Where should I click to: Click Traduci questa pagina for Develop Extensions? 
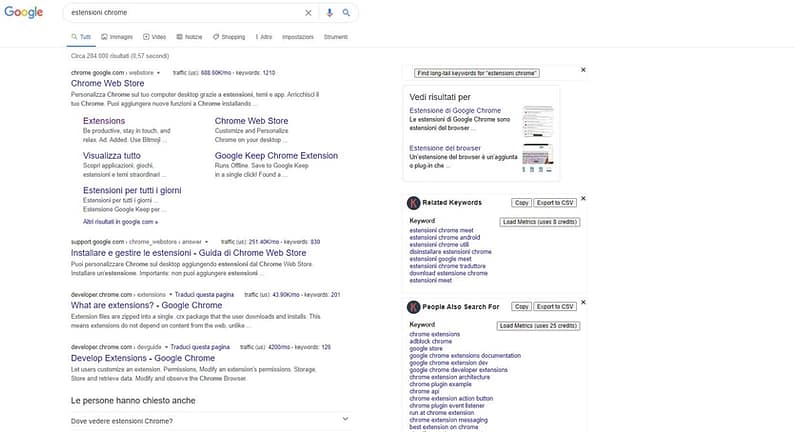(x=200, y=347)
